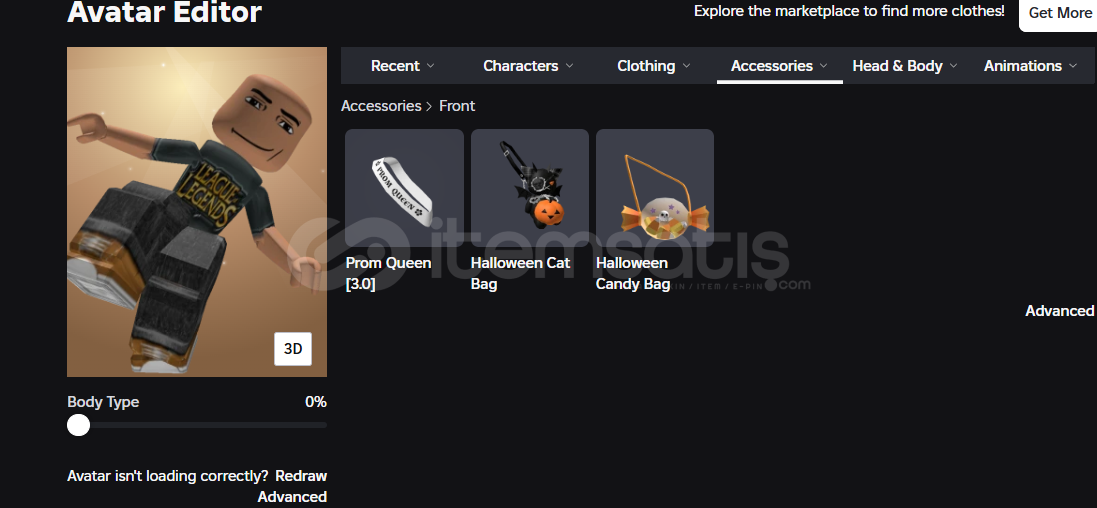The width and height of the screenshot is (1097, 508).
Task: Switch to the Clothing tab
Action: [x=646, y=66]
